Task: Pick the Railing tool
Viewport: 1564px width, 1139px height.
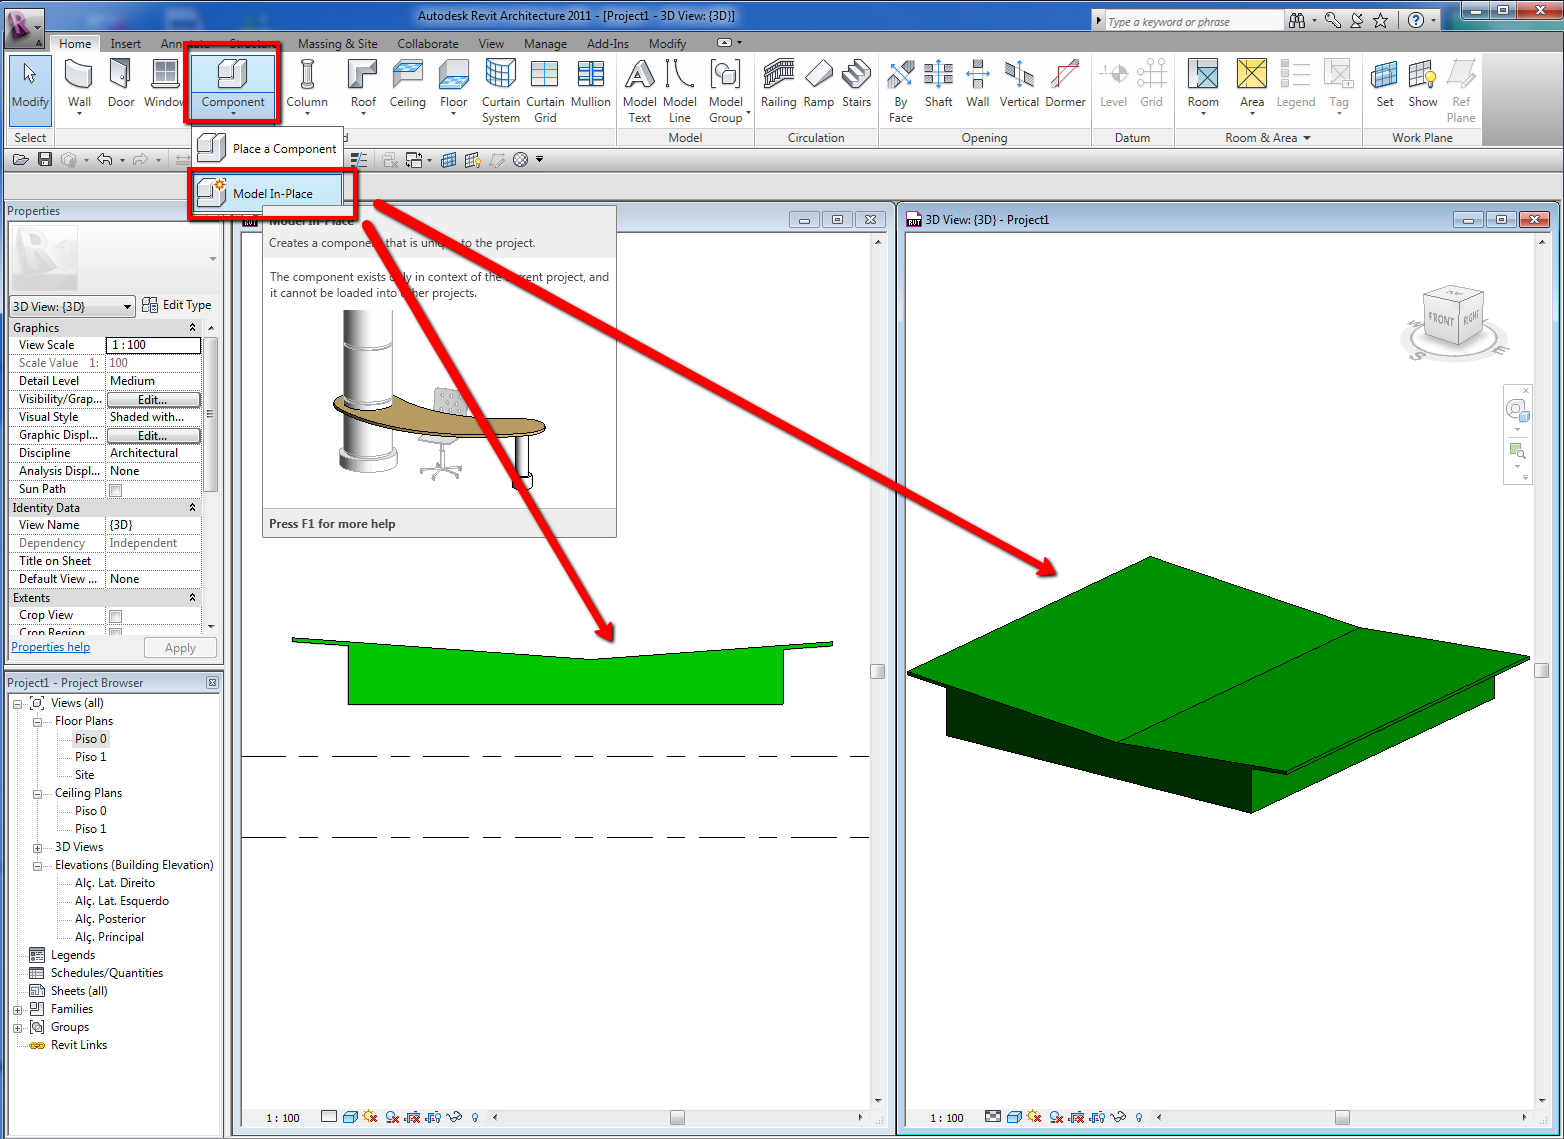Action: click(779, 84)
